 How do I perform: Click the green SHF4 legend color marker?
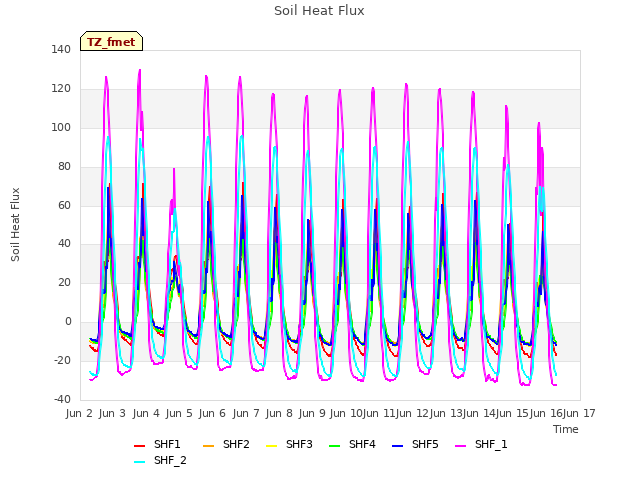pos(335,446)
